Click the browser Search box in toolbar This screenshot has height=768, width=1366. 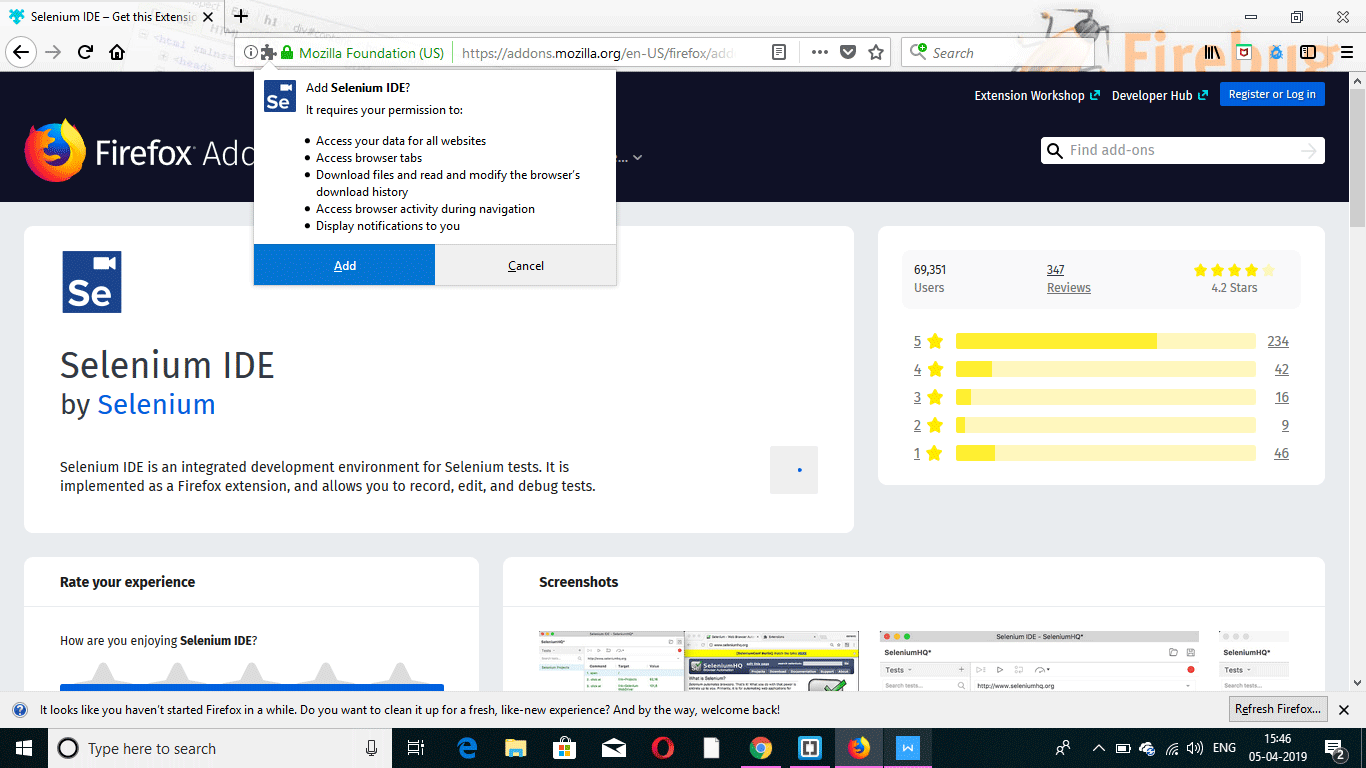(x=997, y=53)
